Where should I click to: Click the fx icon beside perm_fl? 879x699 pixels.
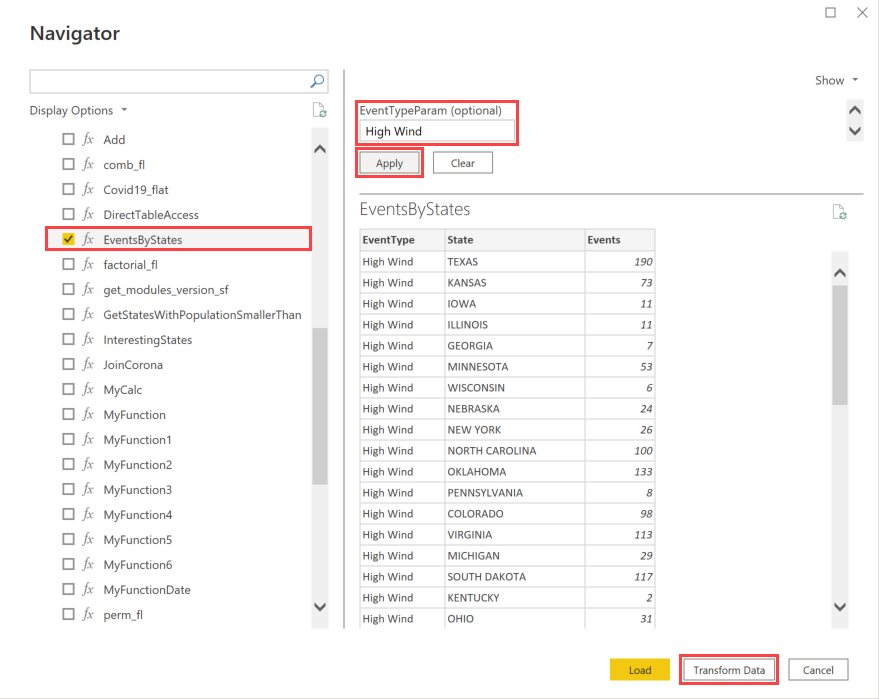(x=88, y=615)
